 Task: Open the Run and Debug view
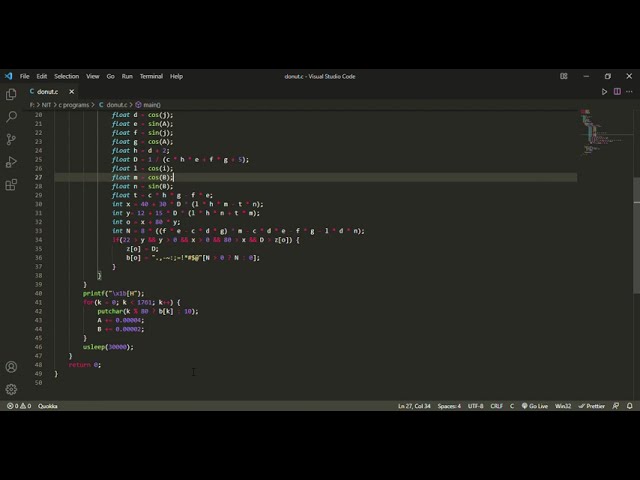(11, 162)
